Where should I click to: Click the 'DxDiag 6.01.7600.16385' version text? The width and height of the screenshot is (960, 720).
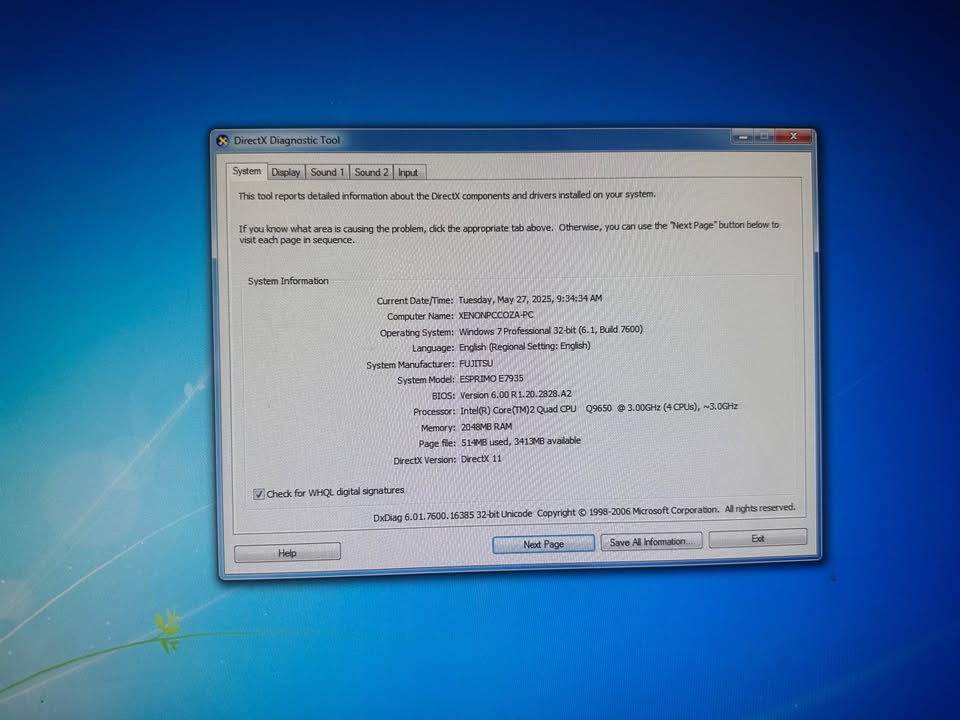424,517
